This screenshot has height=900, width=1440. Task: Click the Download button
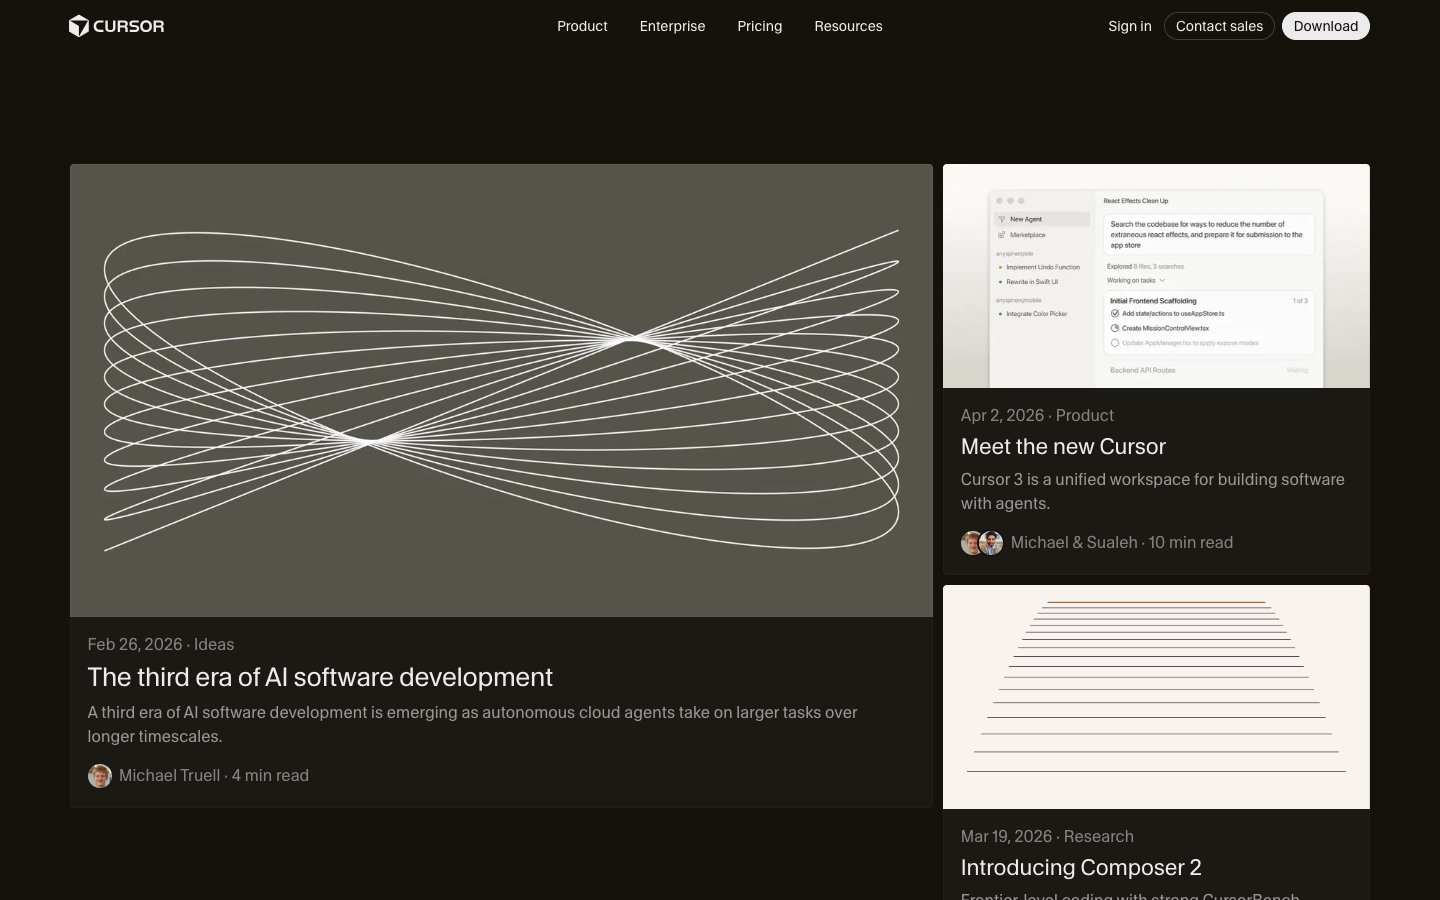click(1326, 26)
